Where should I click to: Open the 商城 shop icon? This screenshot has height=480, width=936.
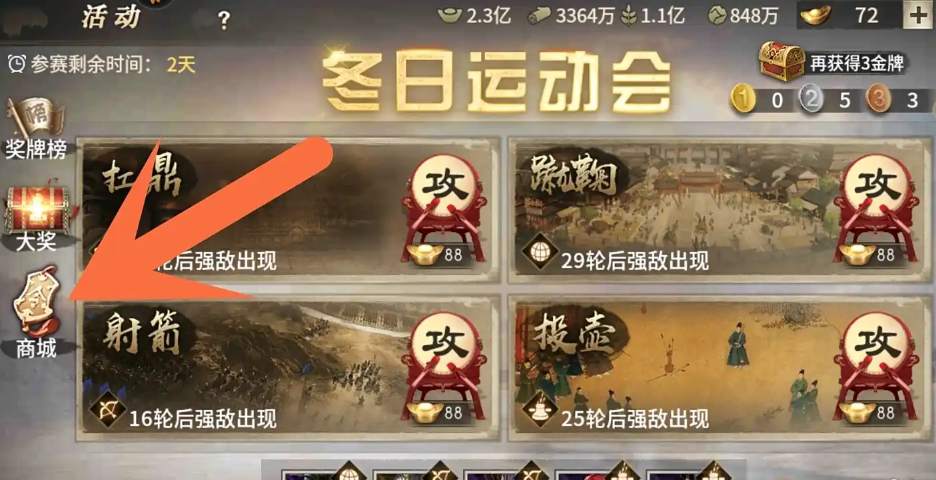[36, 313]
